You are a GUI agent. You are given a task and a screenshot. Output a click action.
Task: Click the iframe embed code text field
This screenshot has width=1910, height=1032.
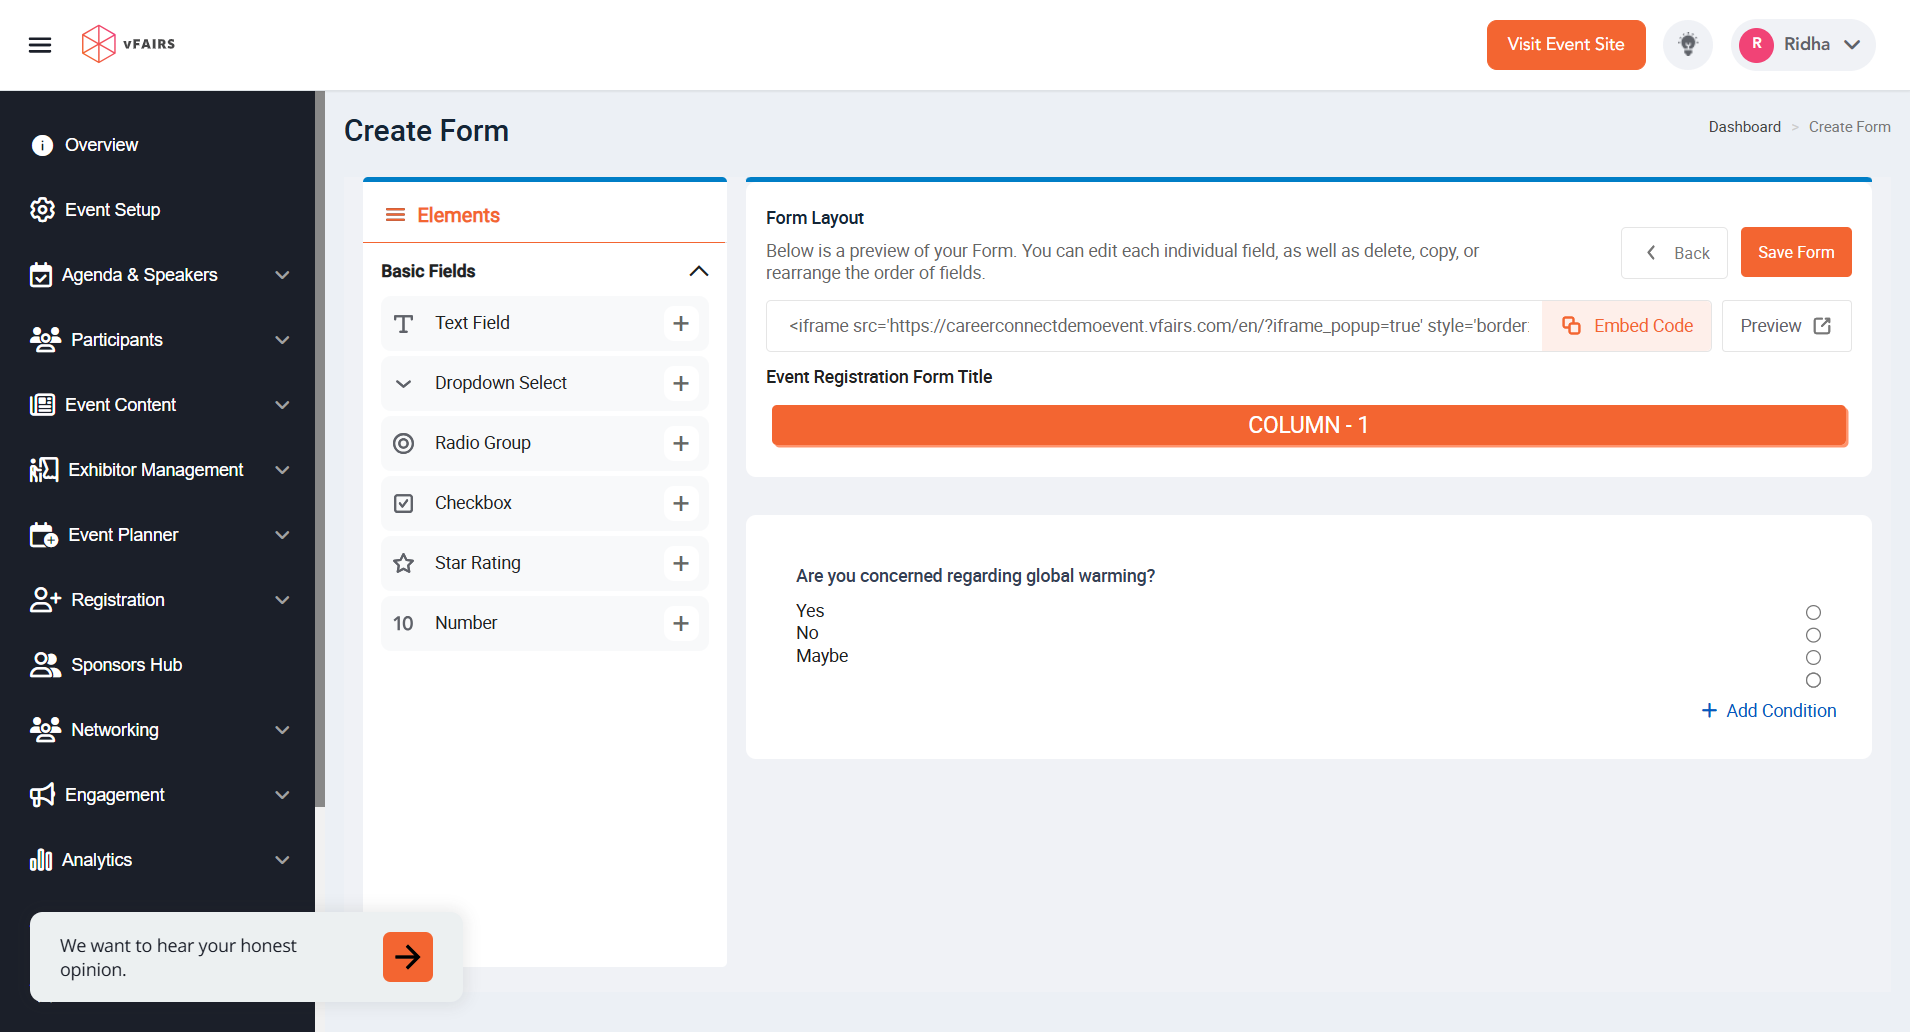tap(1156, 326)
